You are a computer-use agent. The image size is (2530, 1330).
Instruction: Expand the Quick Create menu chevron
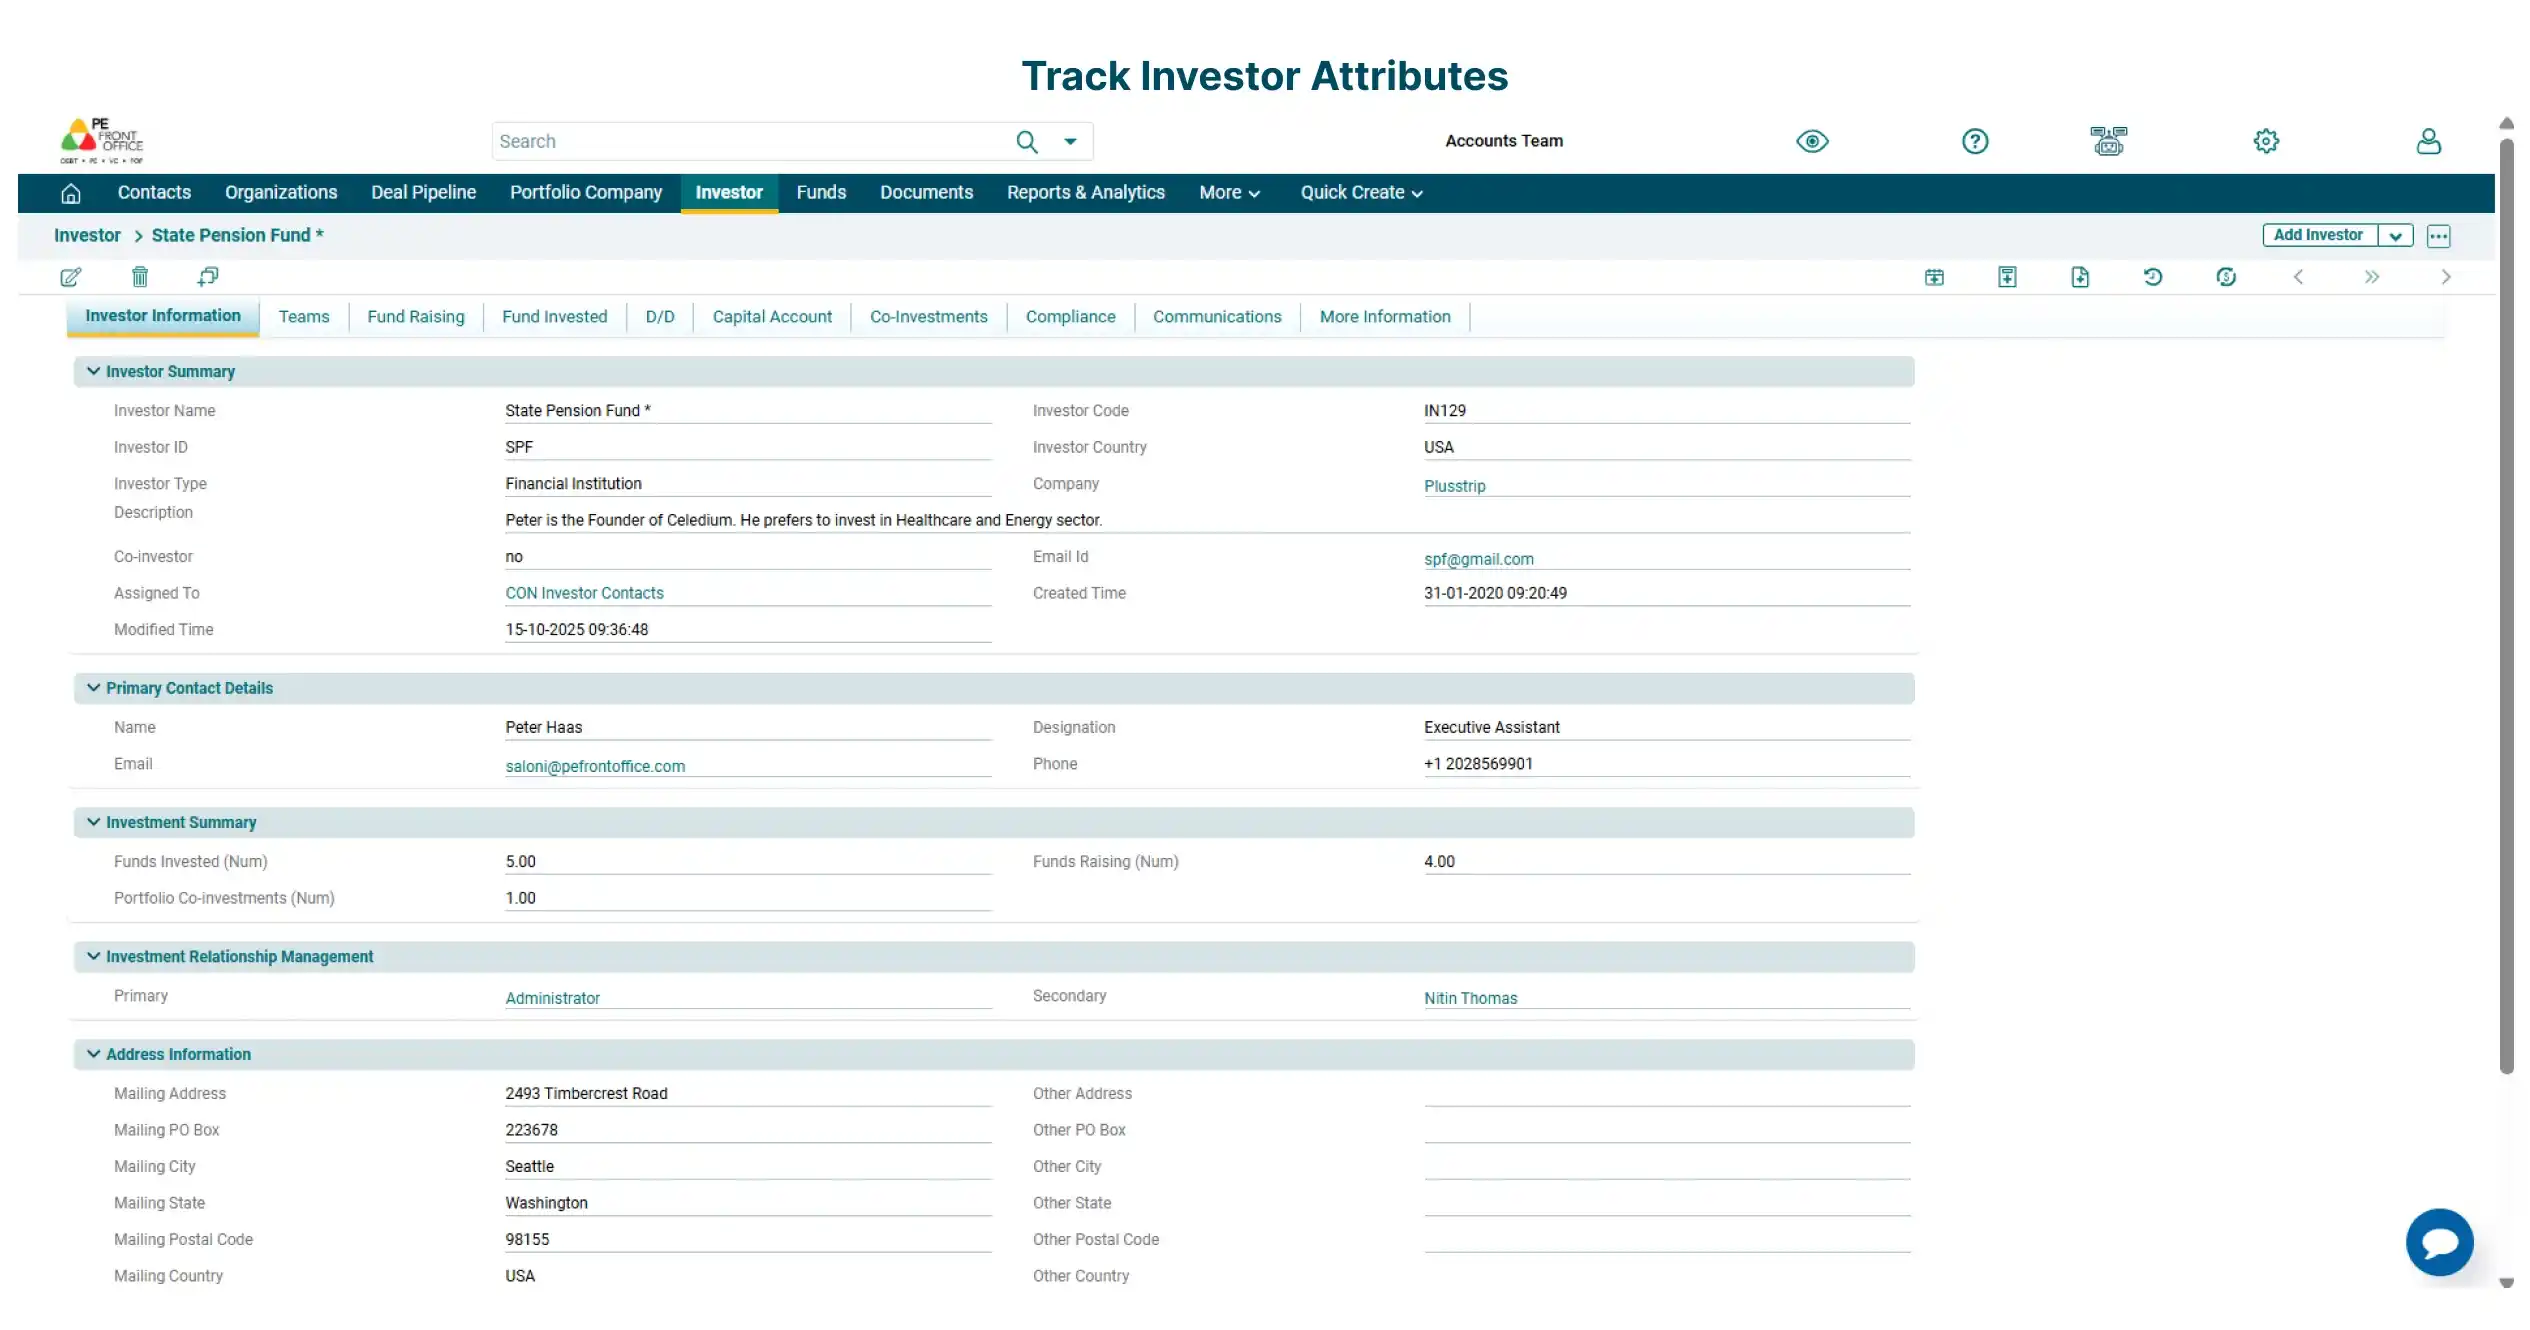pos(1417,193)
